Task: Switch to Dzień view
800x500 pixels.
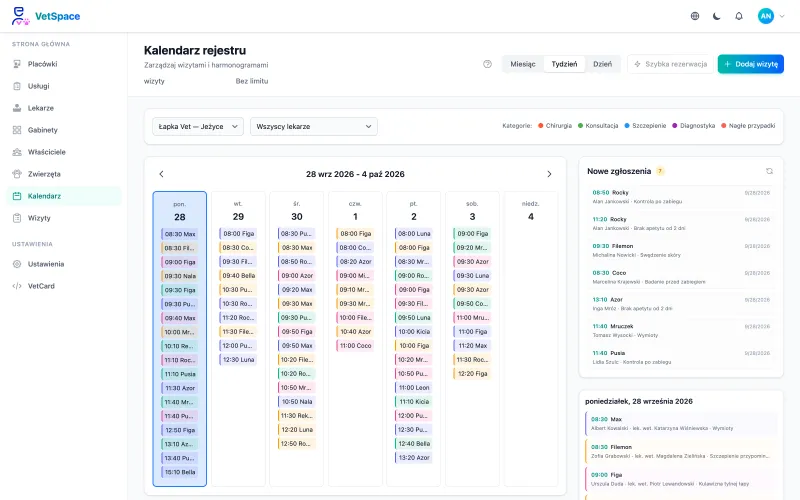Action: click(x=602, y=64)
